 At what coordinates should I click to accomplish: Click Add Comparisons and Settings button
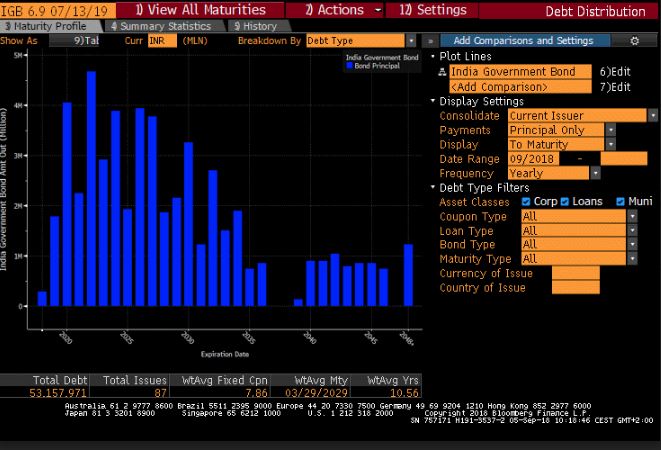525,41
